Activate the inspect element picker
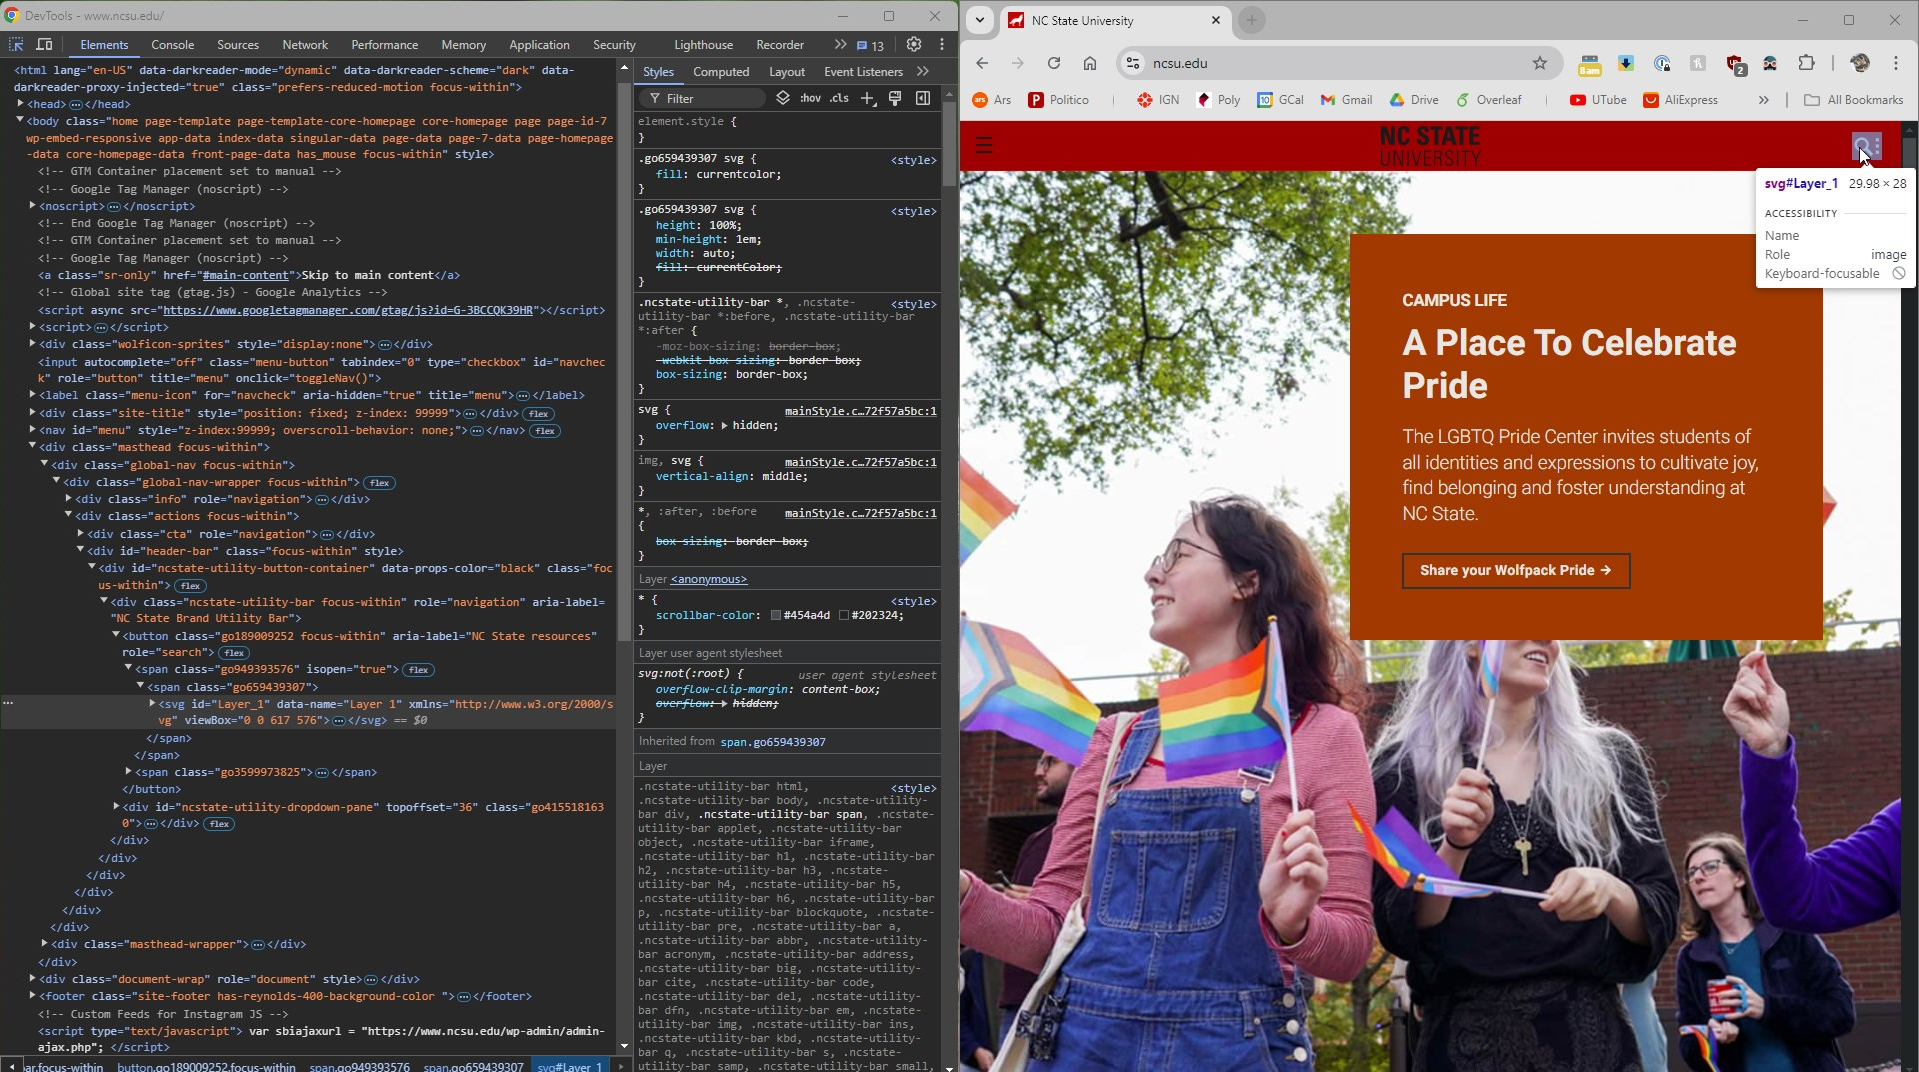Viewport: 1919px width, 1072px height. pyautogui.click(x=16, y=45)
